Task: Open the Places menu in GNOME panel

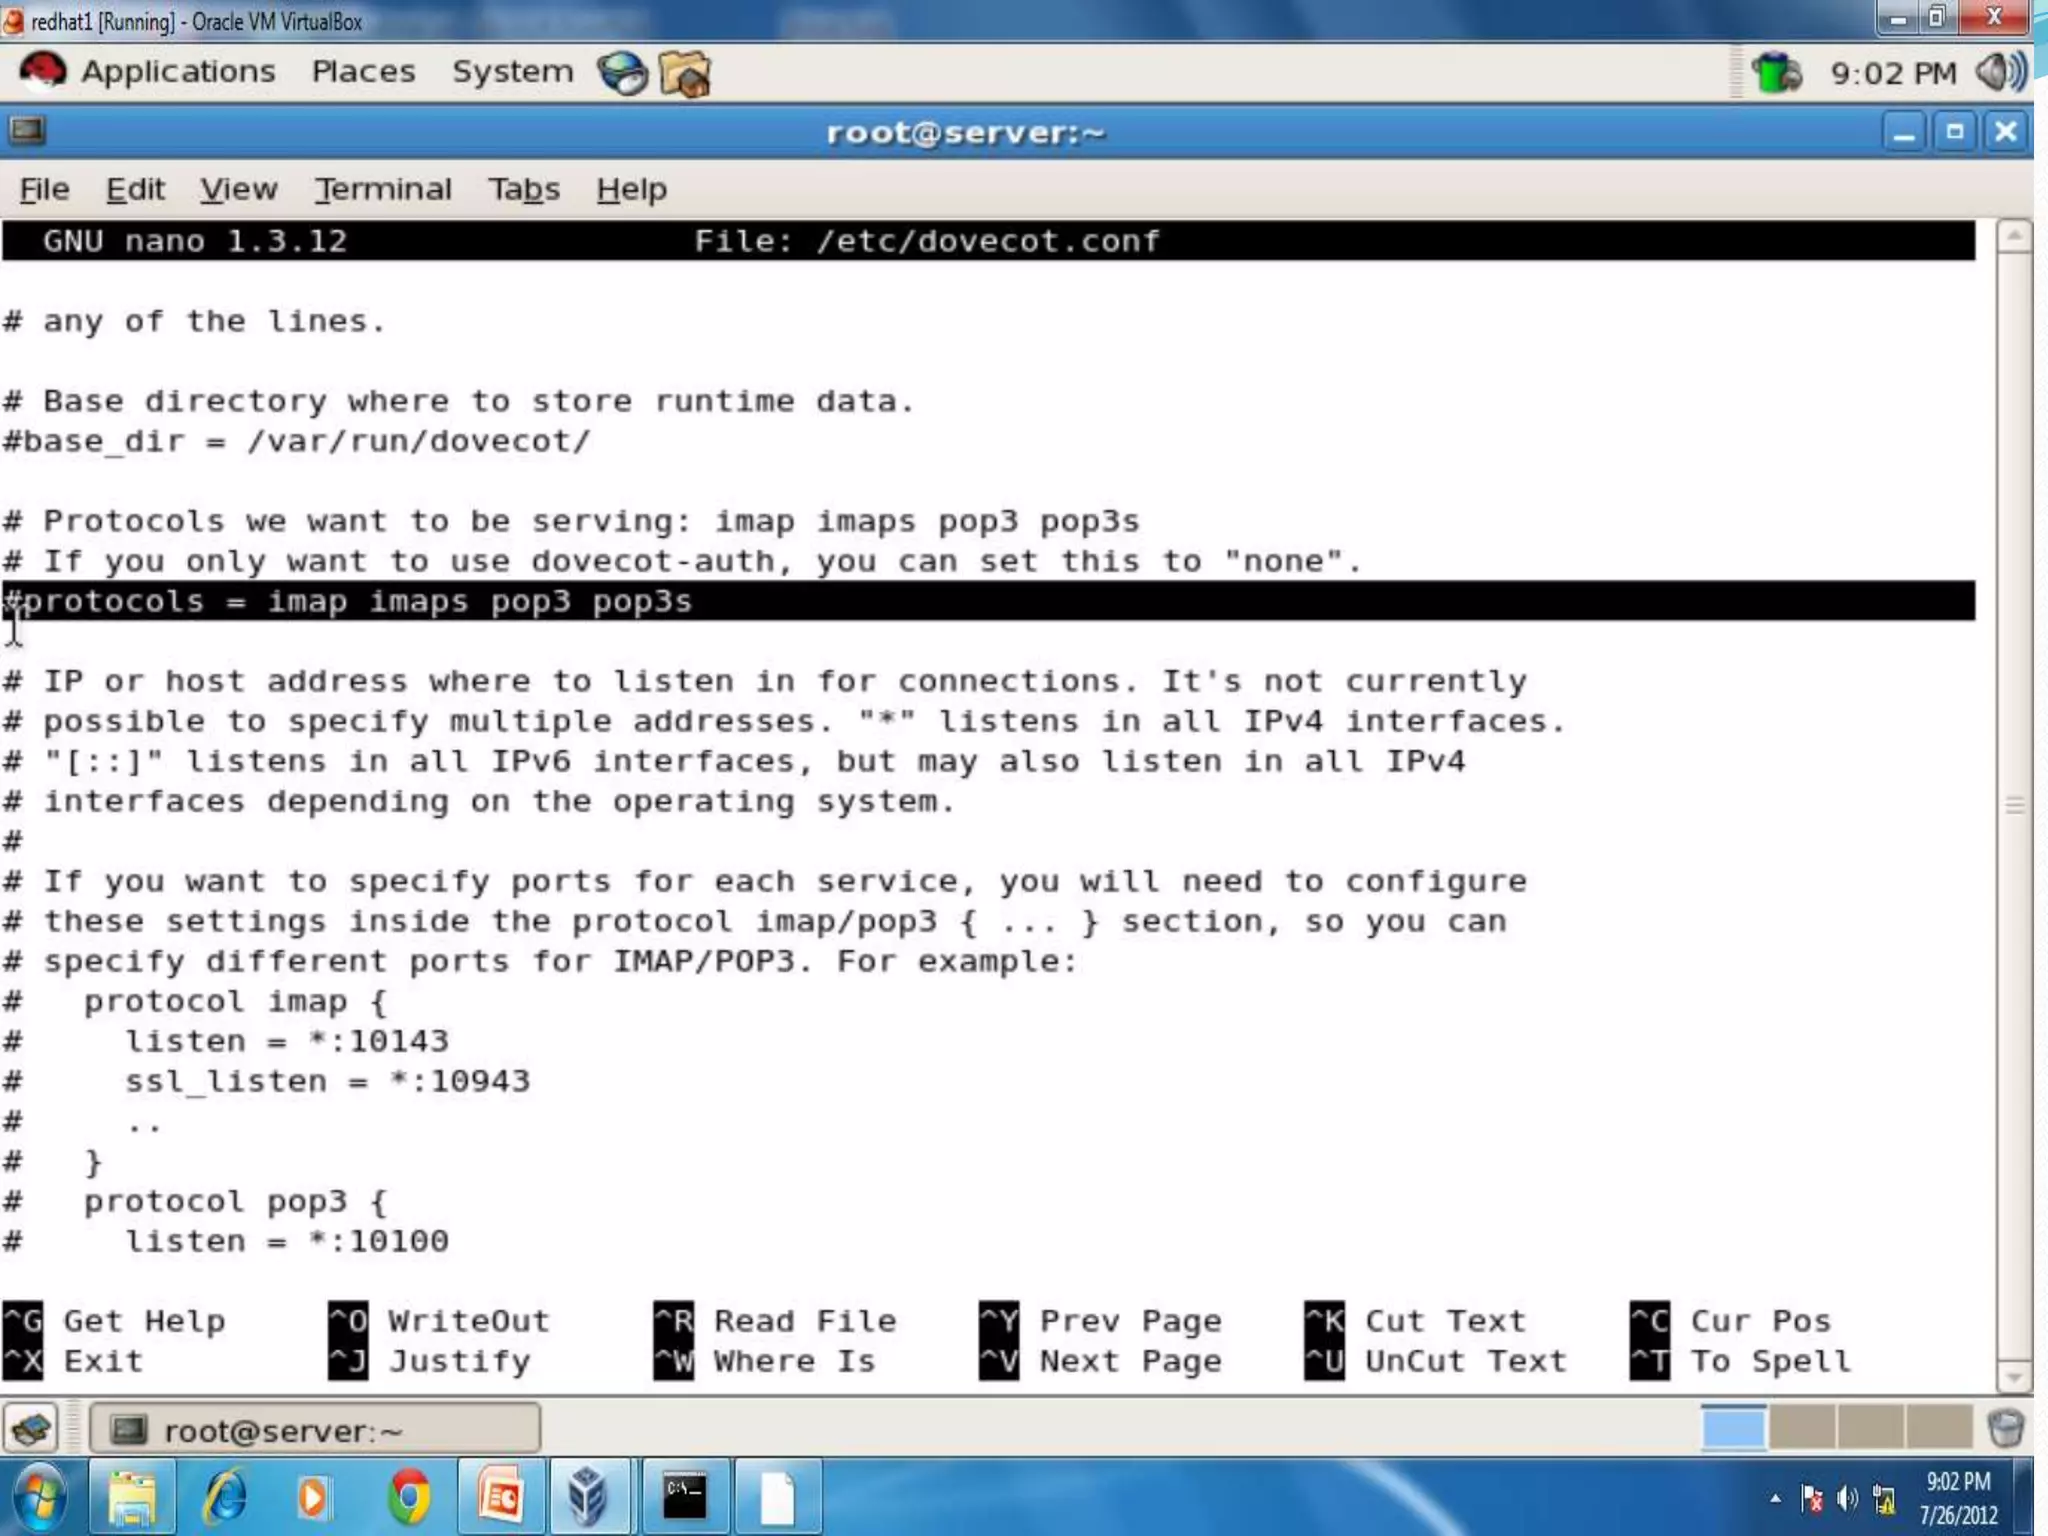Action: click(363, 72)
